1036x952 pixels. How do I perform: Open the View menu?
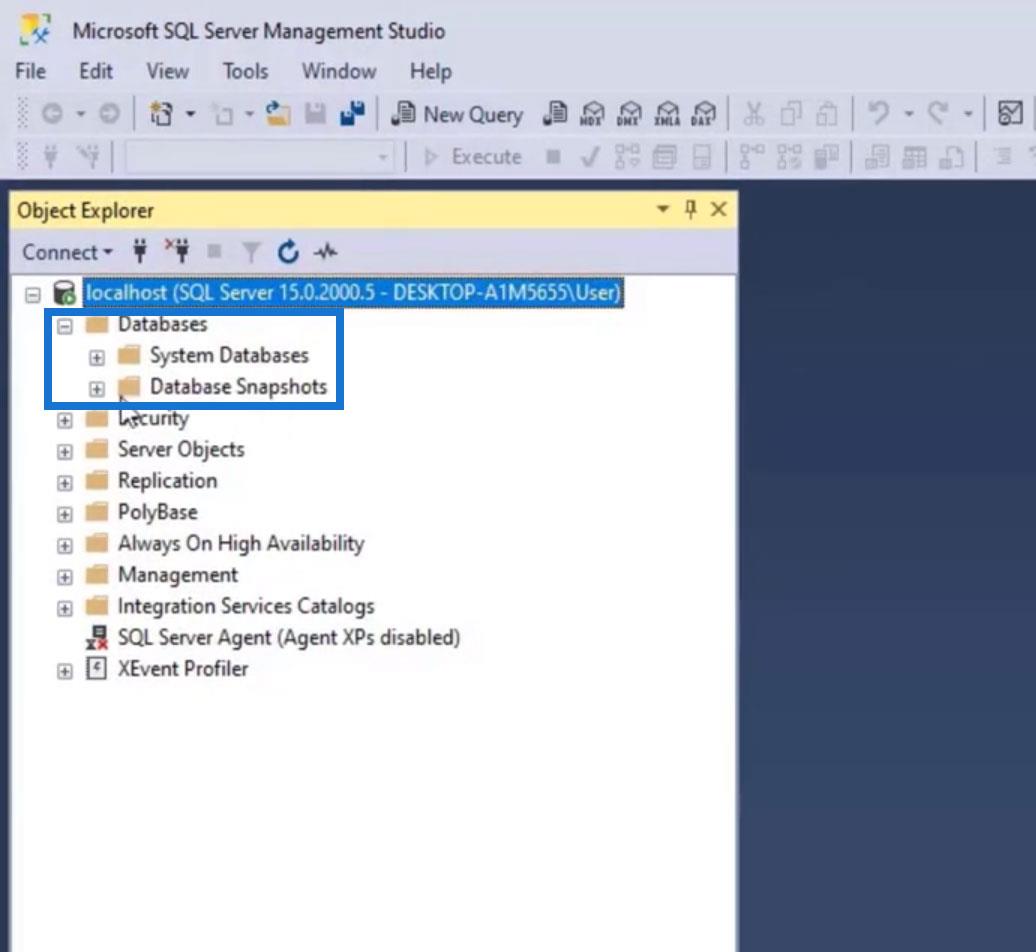167,71
